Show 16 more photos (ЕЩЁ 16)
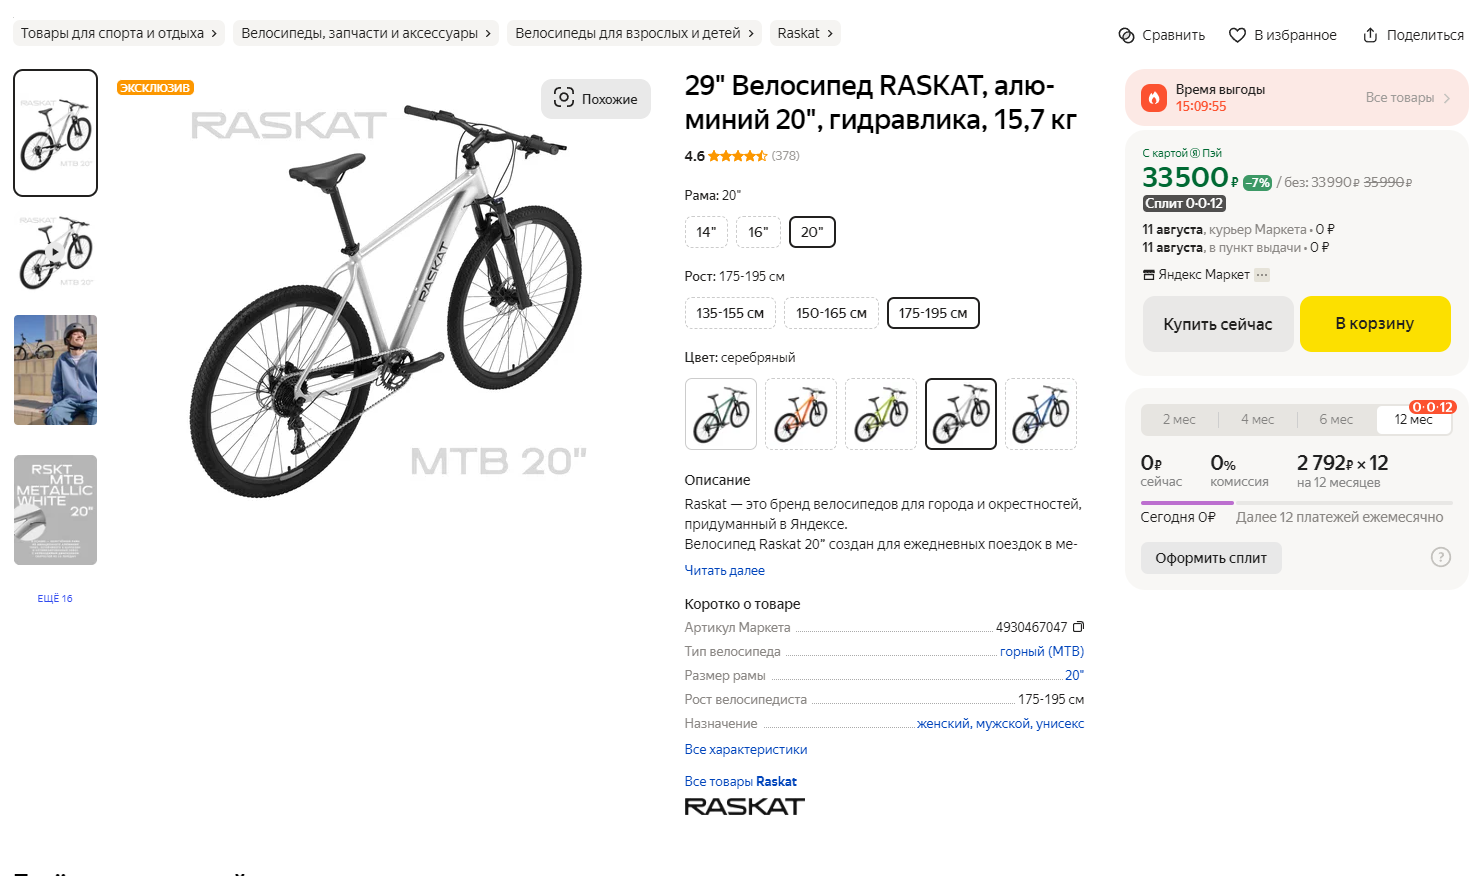Screen dimensions: 1484x876 click(55, 598)
